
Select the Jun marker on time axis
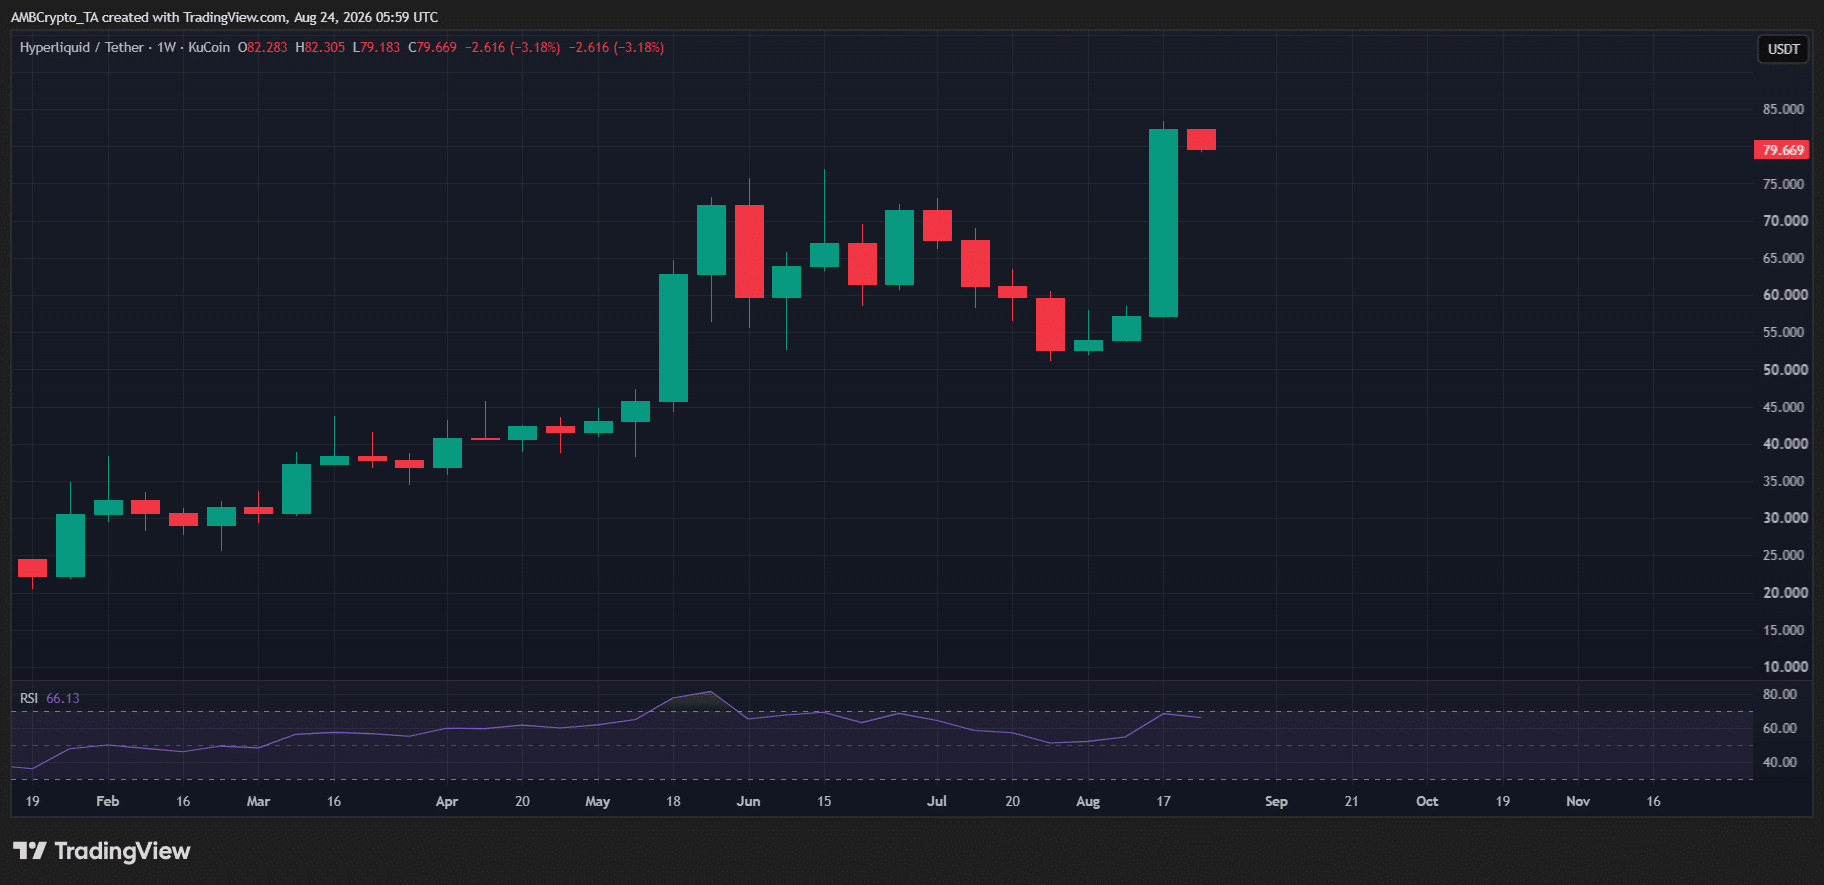(748, 801)
